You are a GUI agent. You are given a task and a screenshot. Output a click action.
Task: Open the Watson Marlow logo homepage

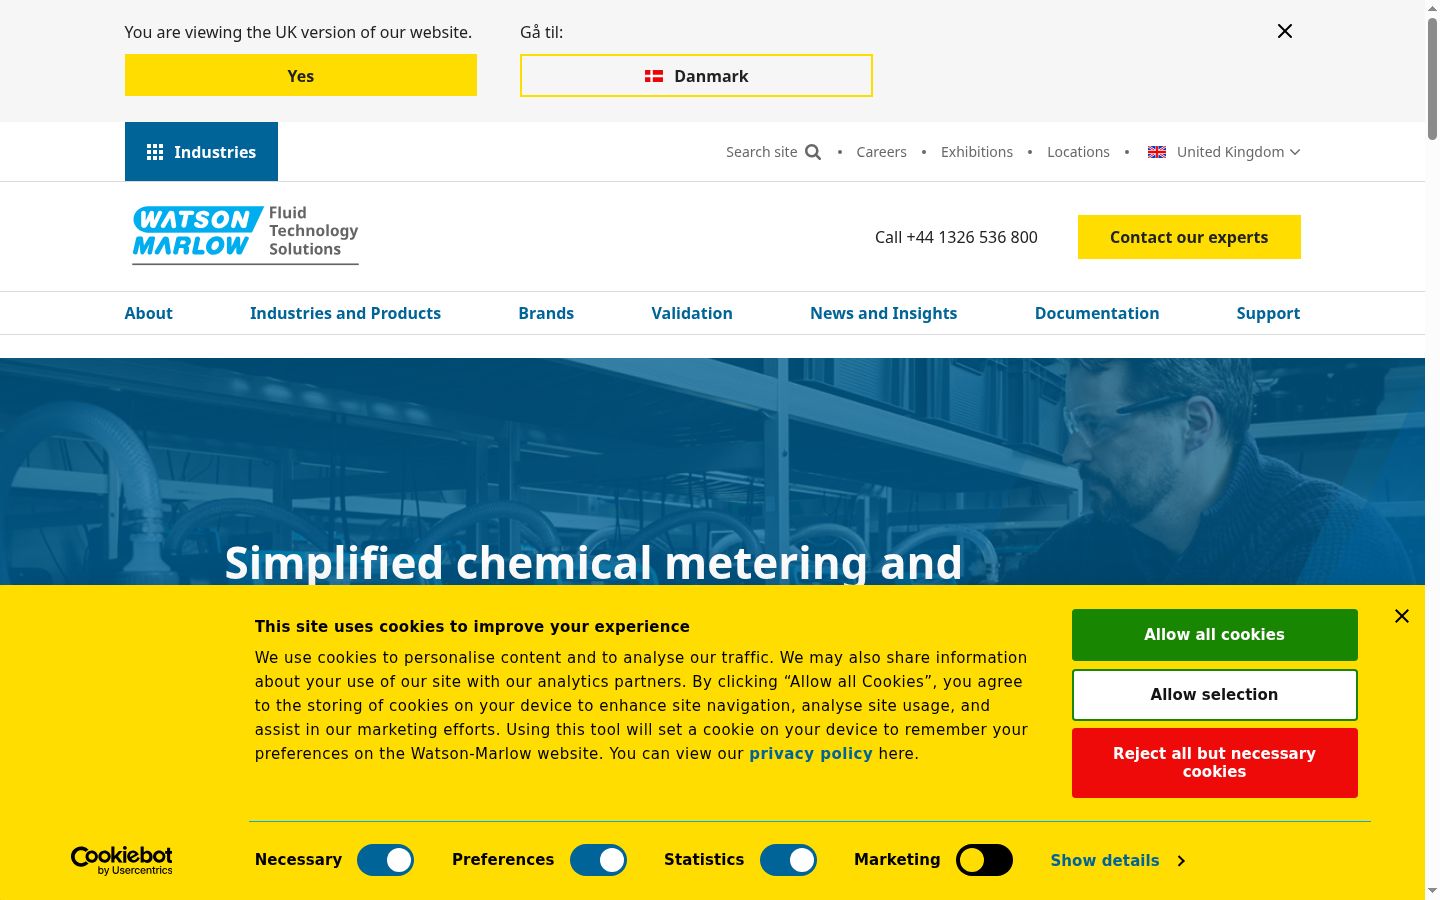pyautogui.click(x=245, y=235)
